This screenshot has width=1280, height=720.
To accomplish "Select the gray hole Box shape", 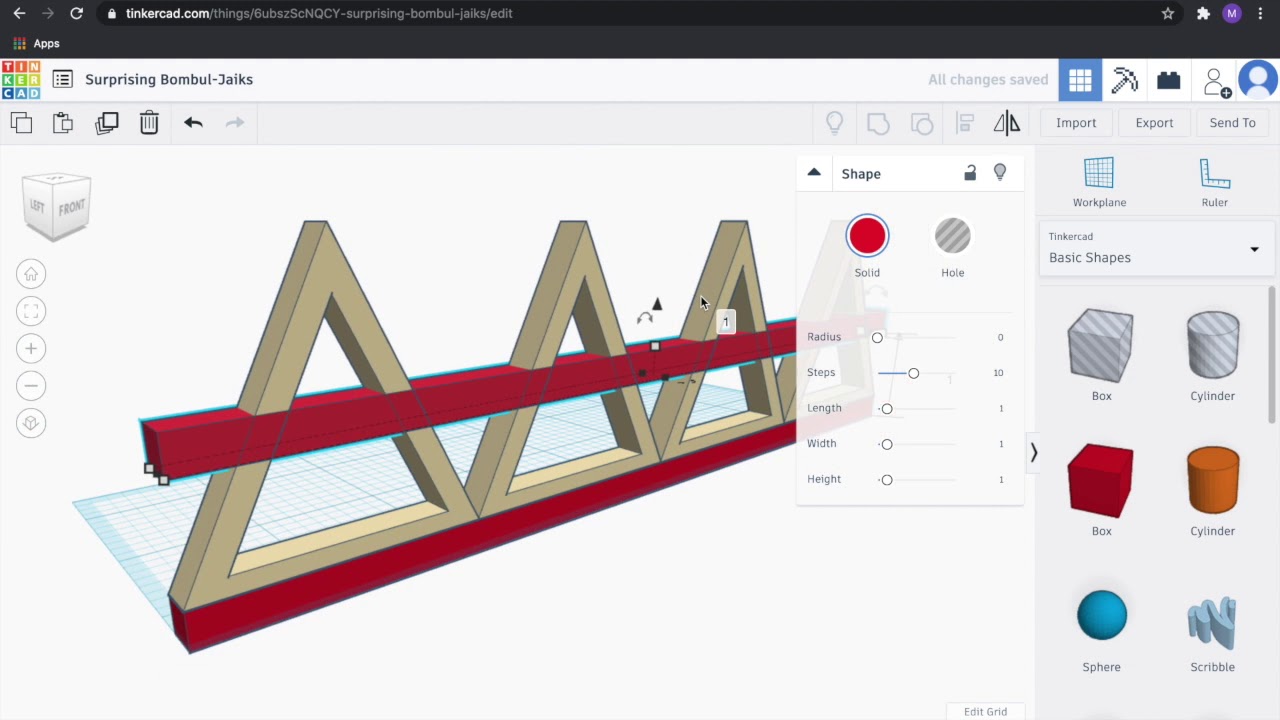I will (x=1101, y=346).
